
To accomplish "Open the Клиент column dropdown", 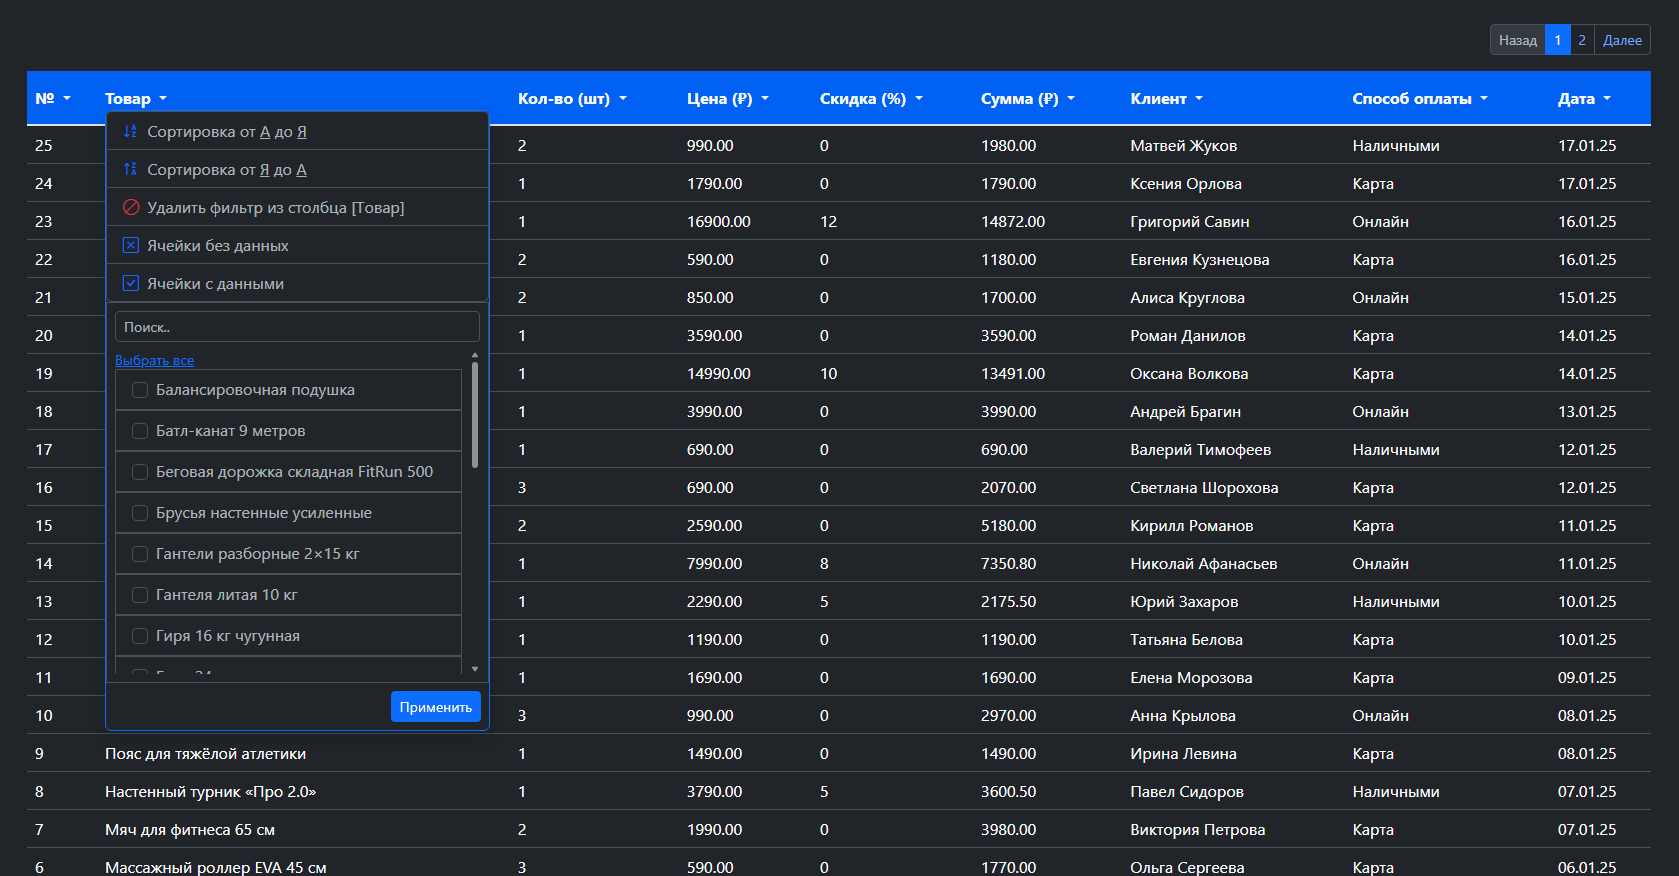I will tap(1199, 98).
